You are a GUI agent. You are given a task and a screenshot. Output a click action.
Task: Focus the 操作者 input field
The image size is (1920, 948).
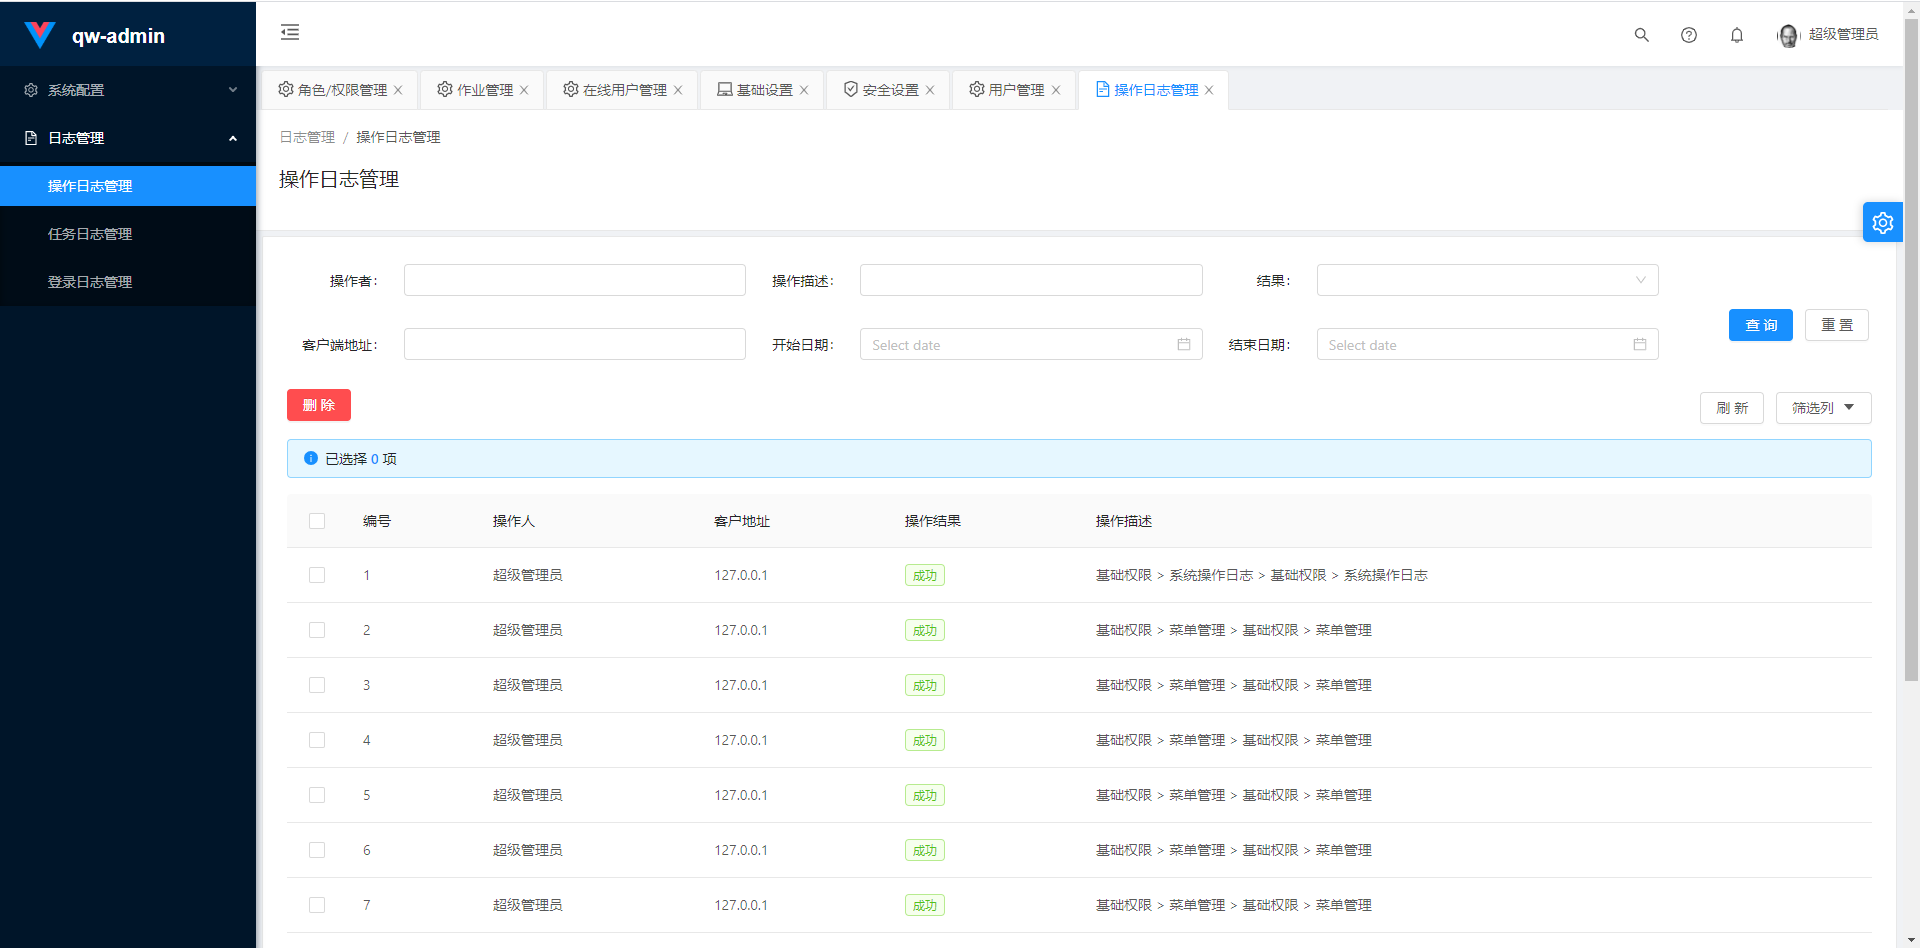click(x=575, y=280)
